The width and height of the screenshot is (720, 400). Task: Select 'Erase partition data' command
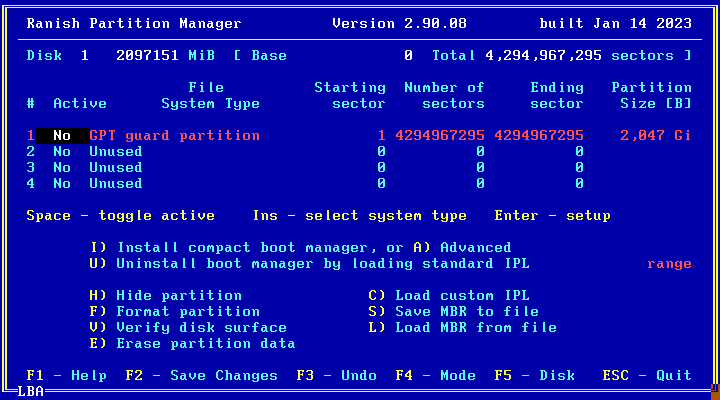pyautogui.click(x=192, y=343)
